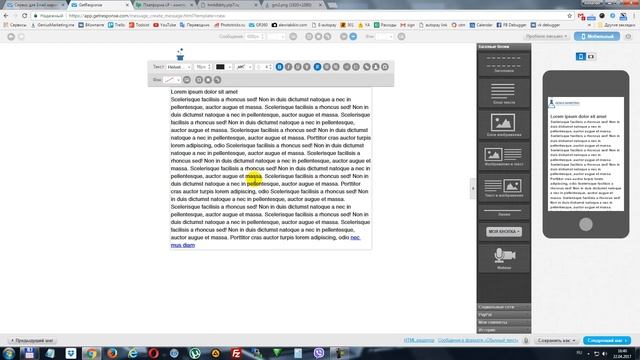Switch mobile preview to landscape orientation
Image resolution: width=640 pixels, height=360 pixels.
(591, 56)
